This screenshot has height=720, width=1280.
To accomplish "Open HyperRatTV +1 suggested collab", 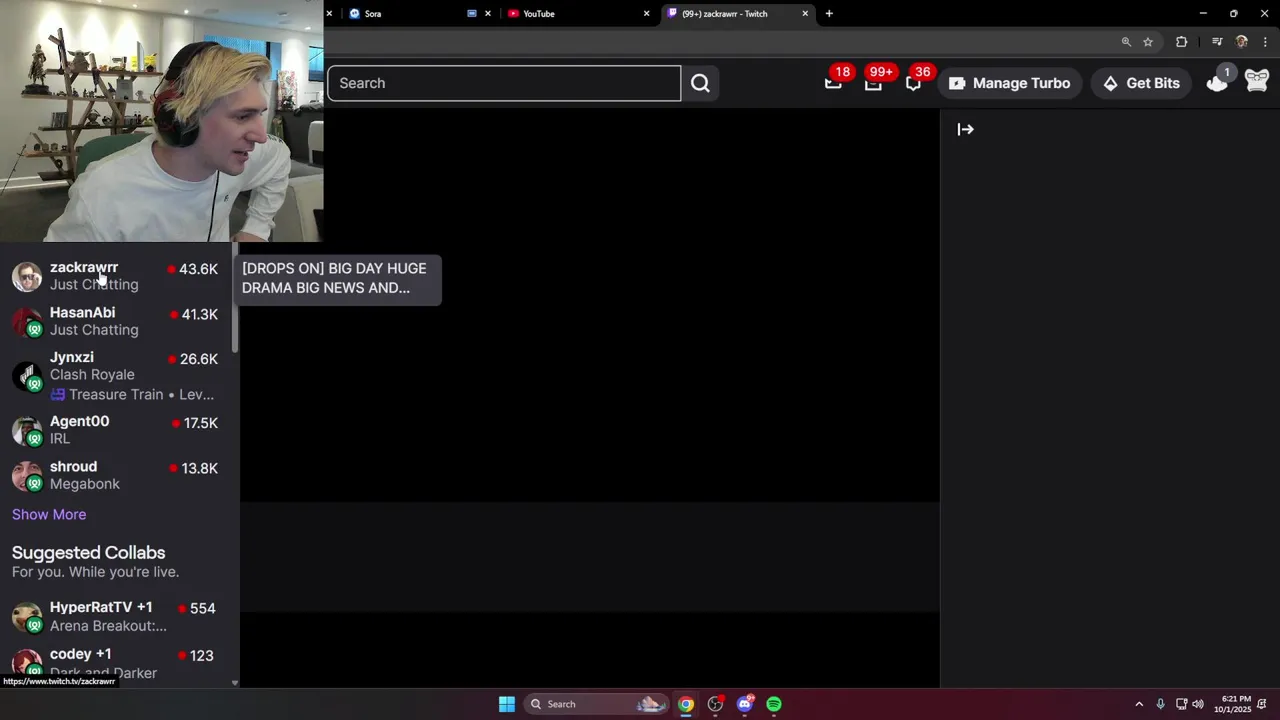I will [115, 616].
